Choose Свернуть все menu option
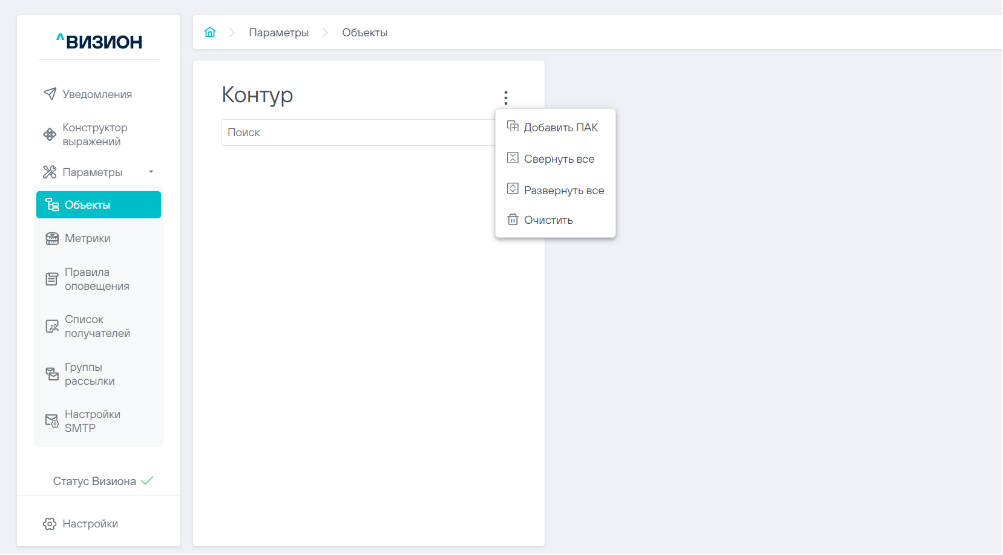Image resolution: width=1003 pixels, height=555 pixels. [x=558, y=159]
